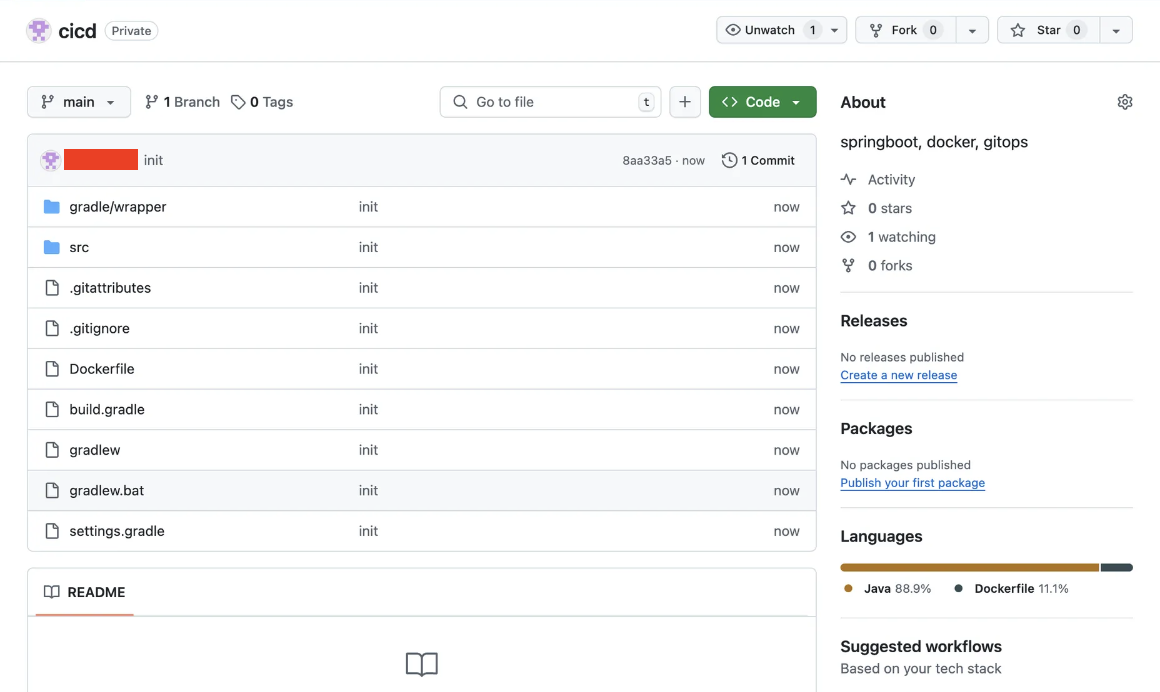Image resolution: width=1160 pixels, height=692 pixels.
Task: Click the cicd repository name
Action: [x=77, y=31]
